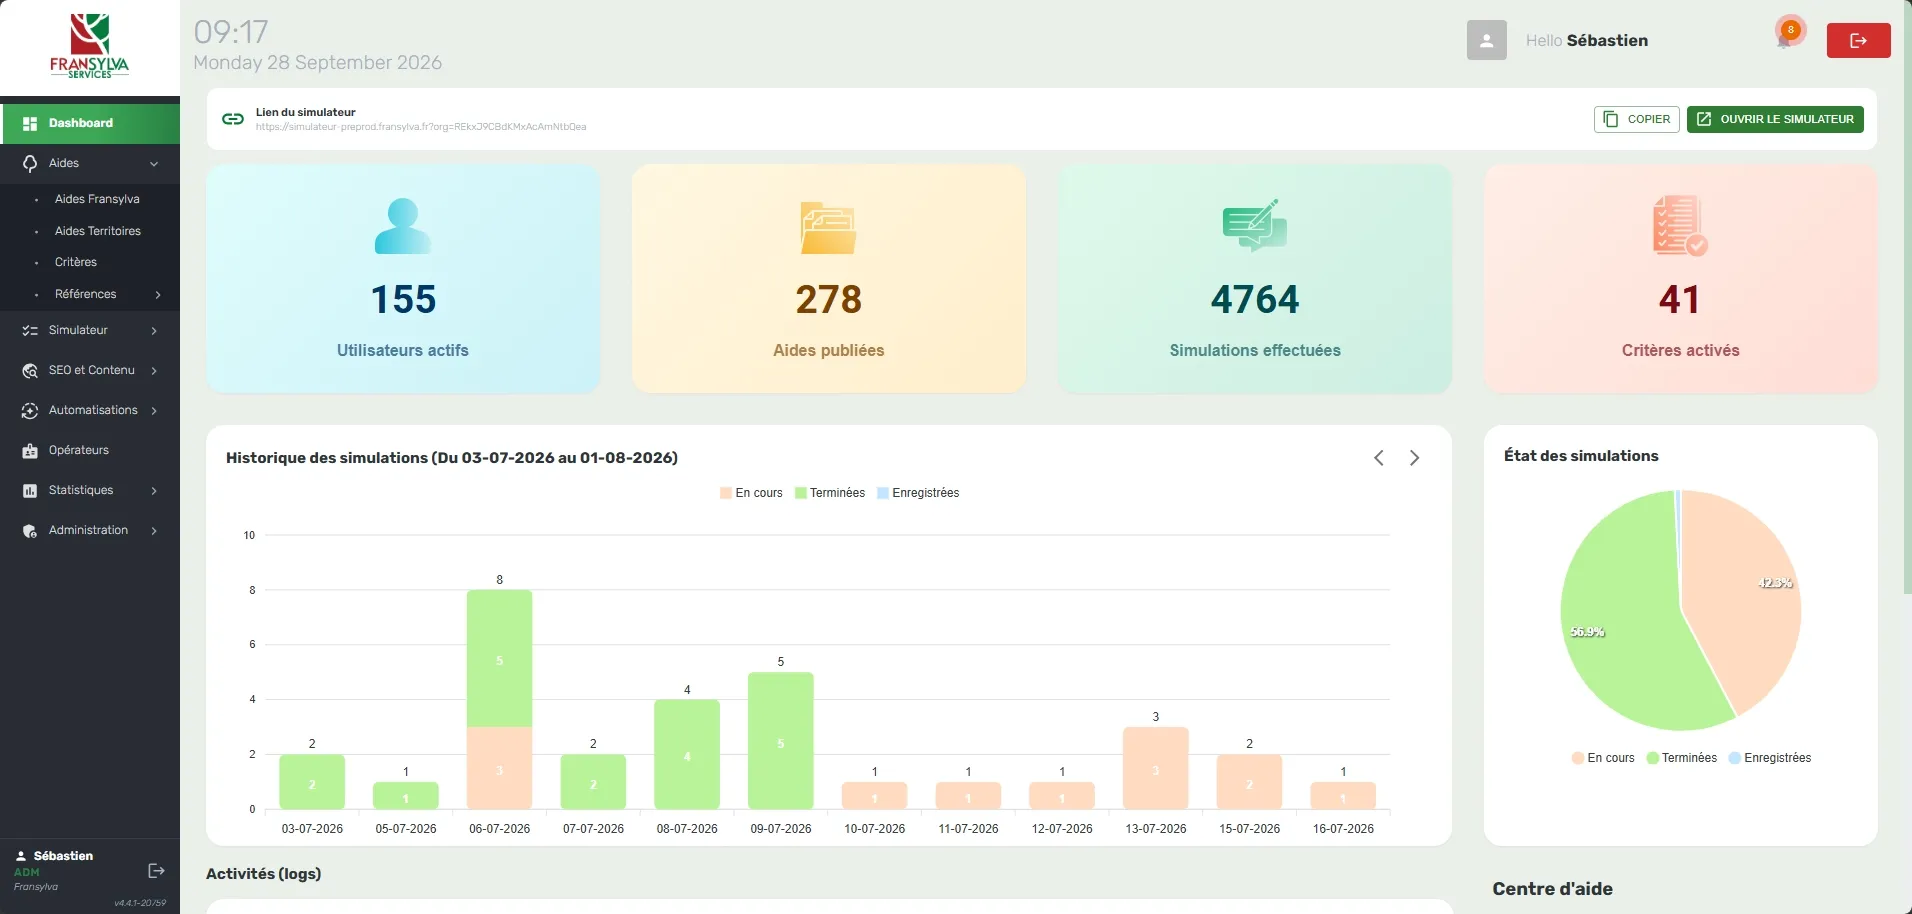Click the 06-07-2026 green Terminées bar segment
This screenshot has width=1912, height=914.
click(499, 658)
